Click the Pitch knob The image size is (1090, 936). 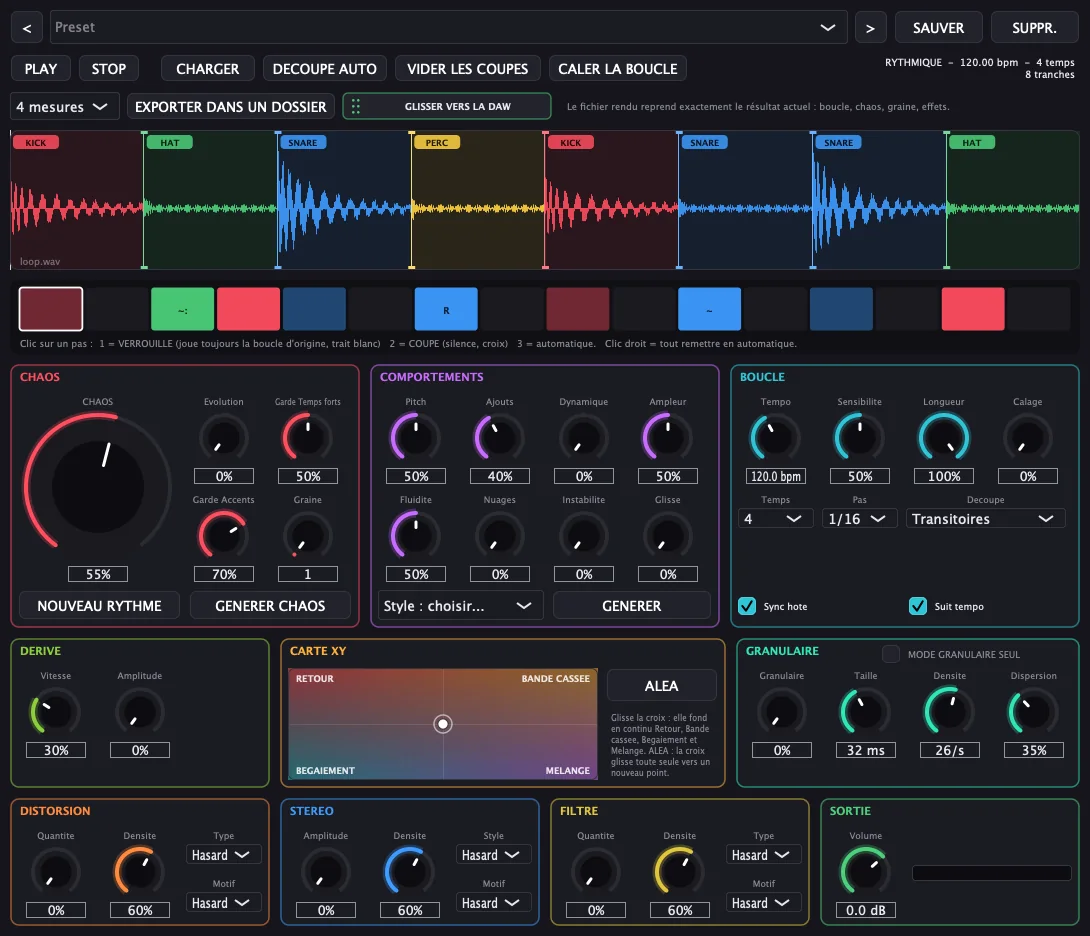[416, 438]
